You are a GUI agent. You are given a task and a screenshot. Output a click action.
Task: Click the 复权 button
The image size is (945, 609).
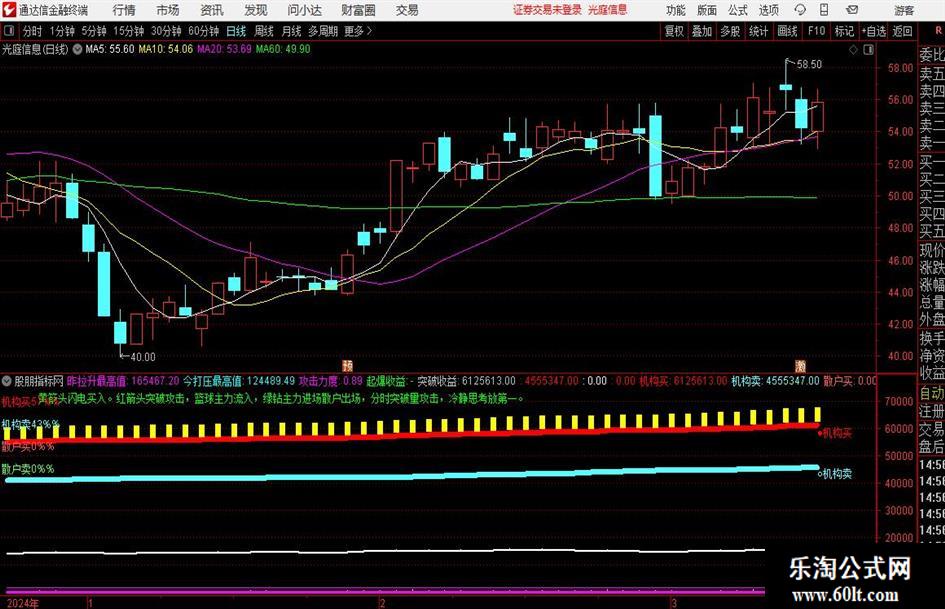pos(674,31)
